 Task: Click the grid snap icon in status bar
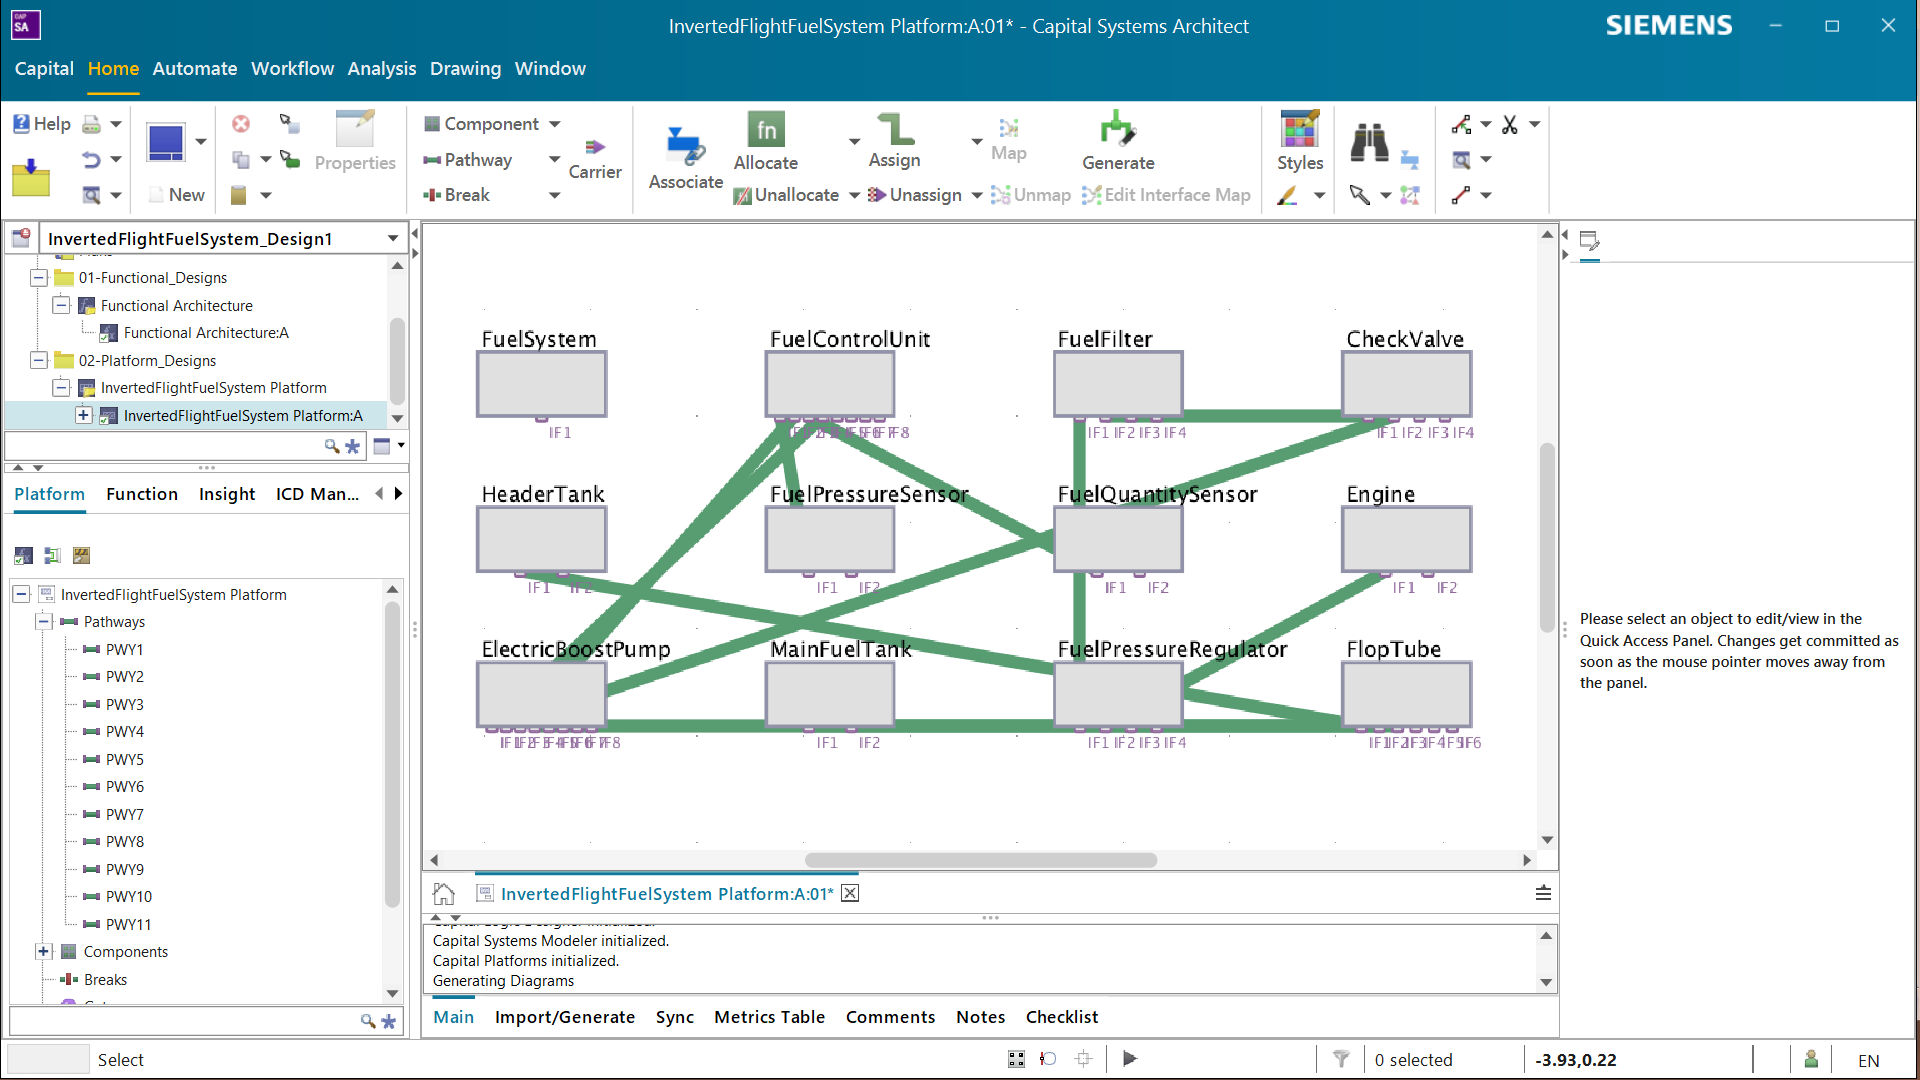[x=1016, y=1059]
